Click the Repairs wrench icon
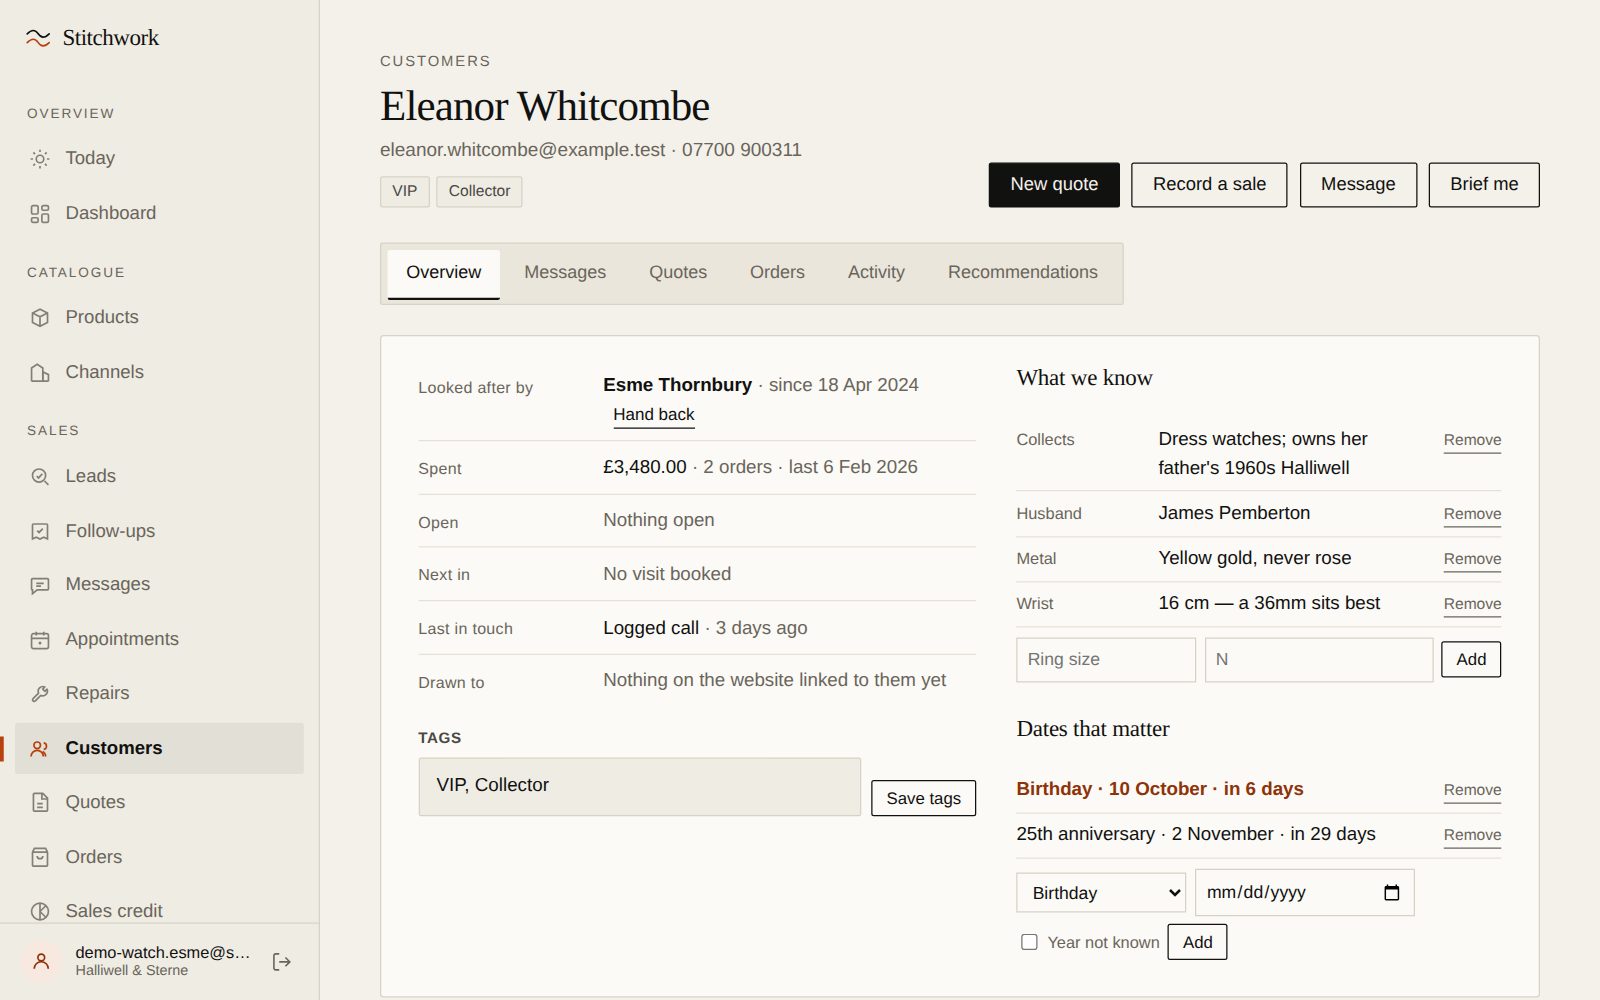 (x=40, y=694)
